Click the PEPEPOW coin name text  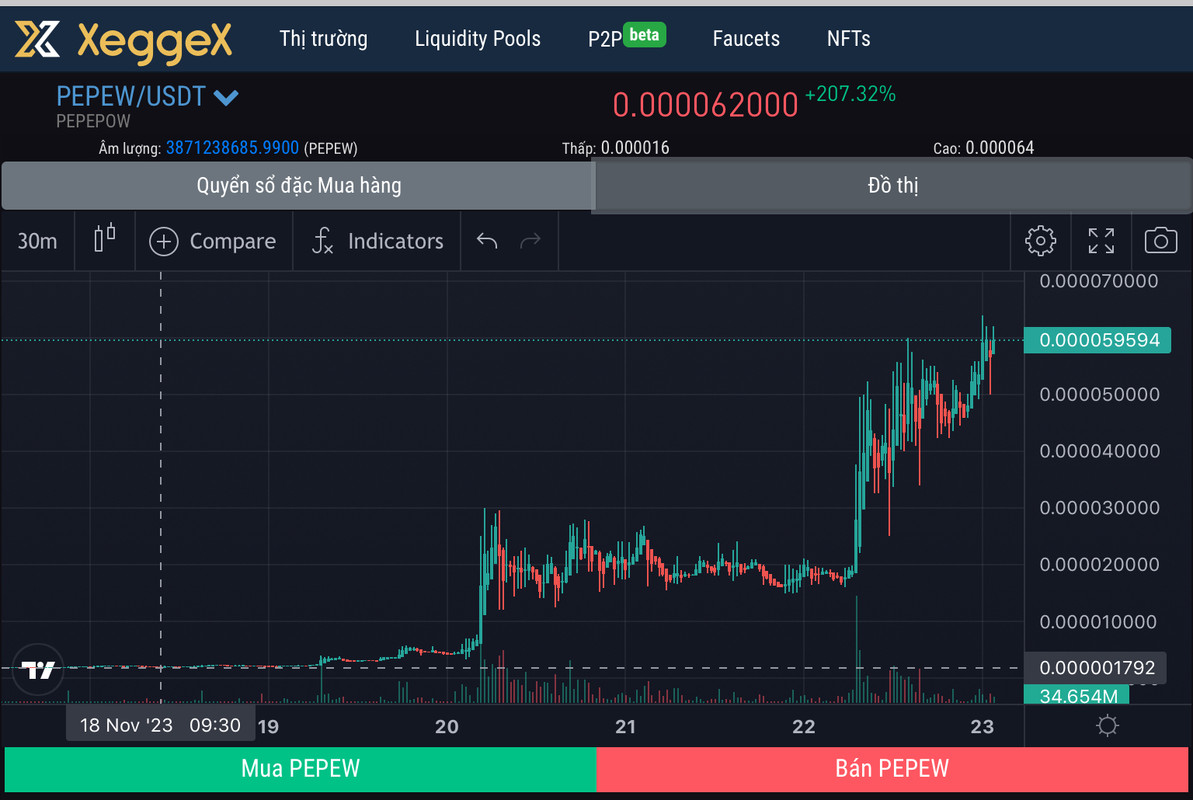pyautogui.click(x=93, y=121)
